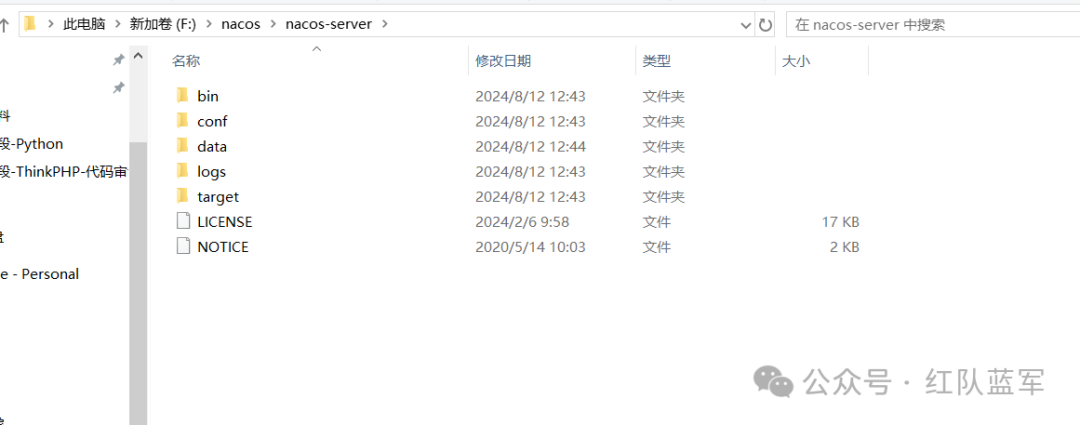Click the sidebar scrollbar thumb
The width and height of the screenshot is (1080, 425).
click(x=138, y=282)
